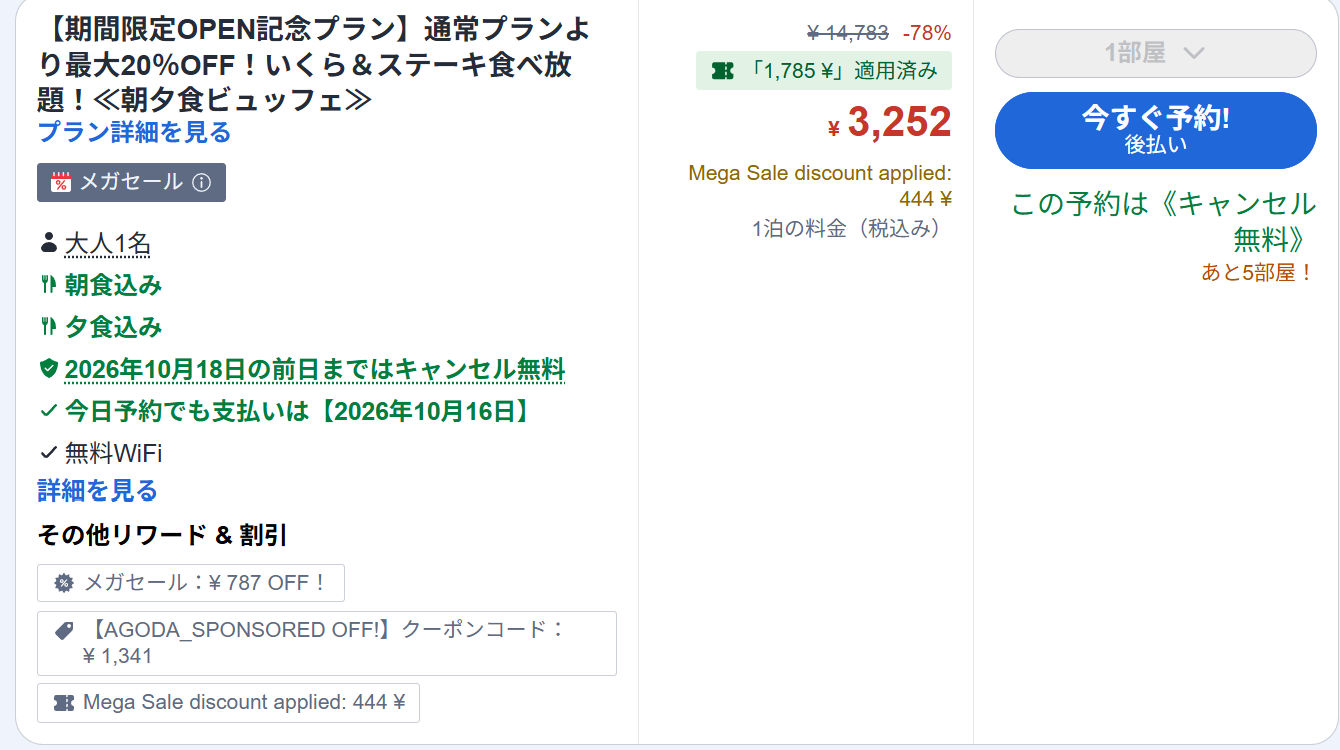
Task: Expand the chevron in the 1部屋 selector
Action: [x=1192, y=53]
